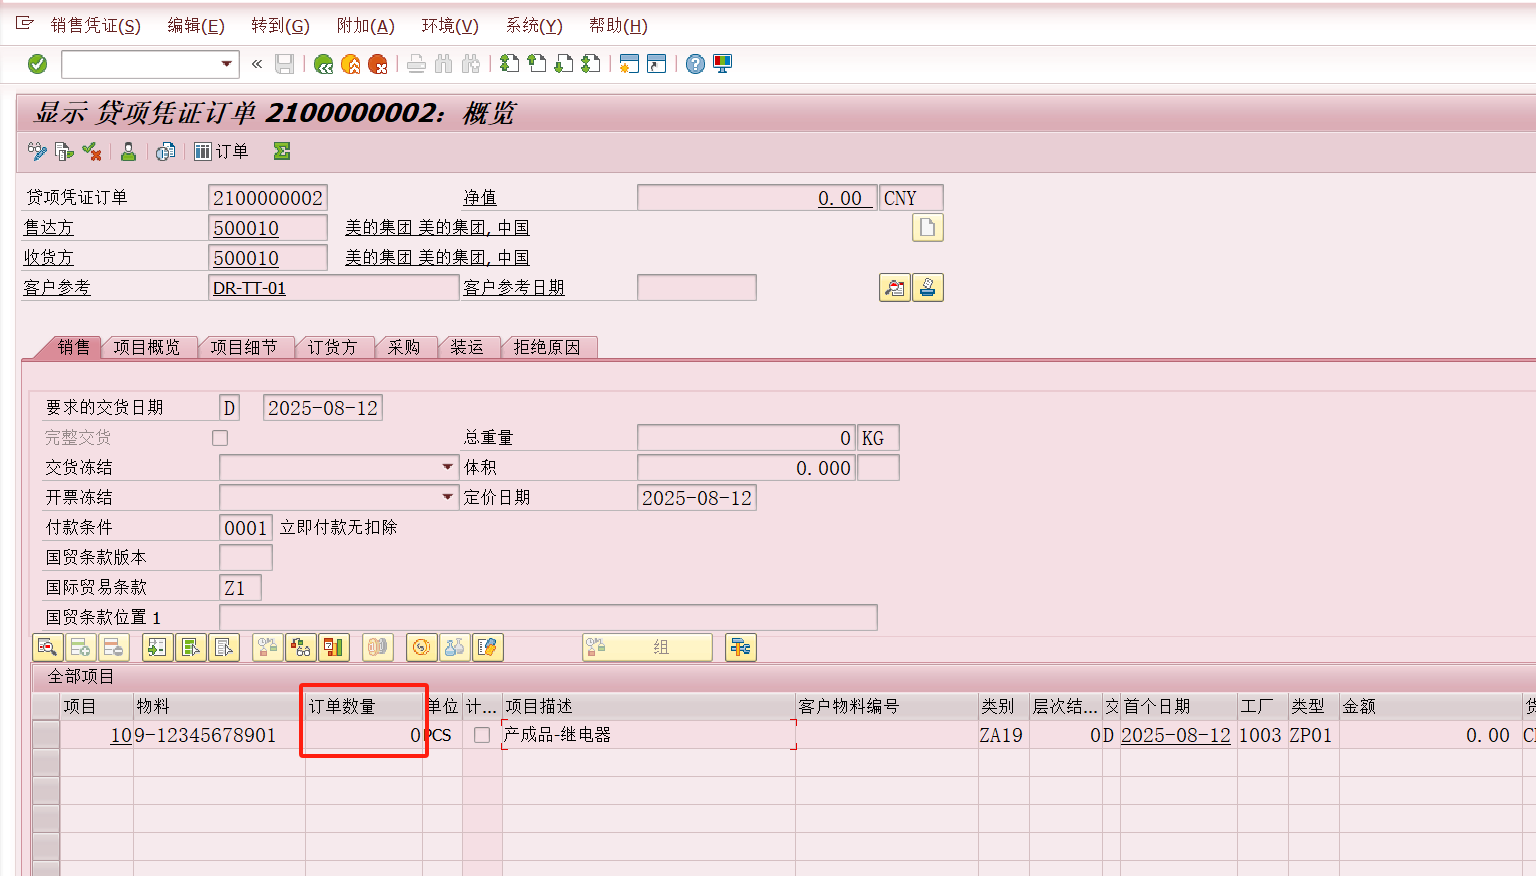Image resolution: width=1536 pixels, height=876 pixels.
Task: Select the 销售 tab
Action: click(x=74, y=347)
